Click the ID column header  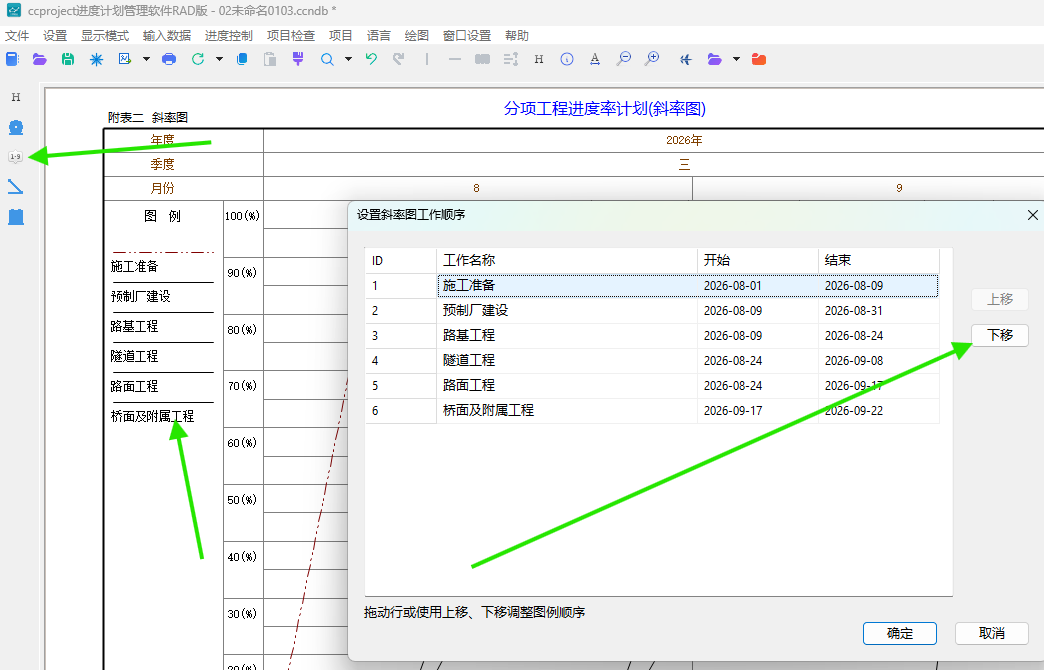coord(401,260)
